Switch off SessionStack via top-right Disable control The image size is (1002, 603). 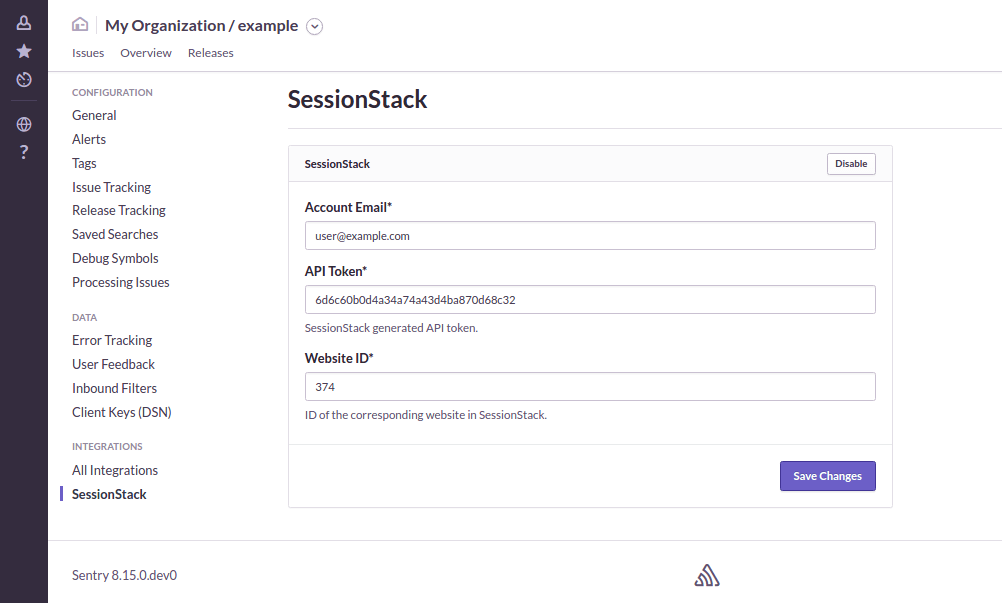850,163
